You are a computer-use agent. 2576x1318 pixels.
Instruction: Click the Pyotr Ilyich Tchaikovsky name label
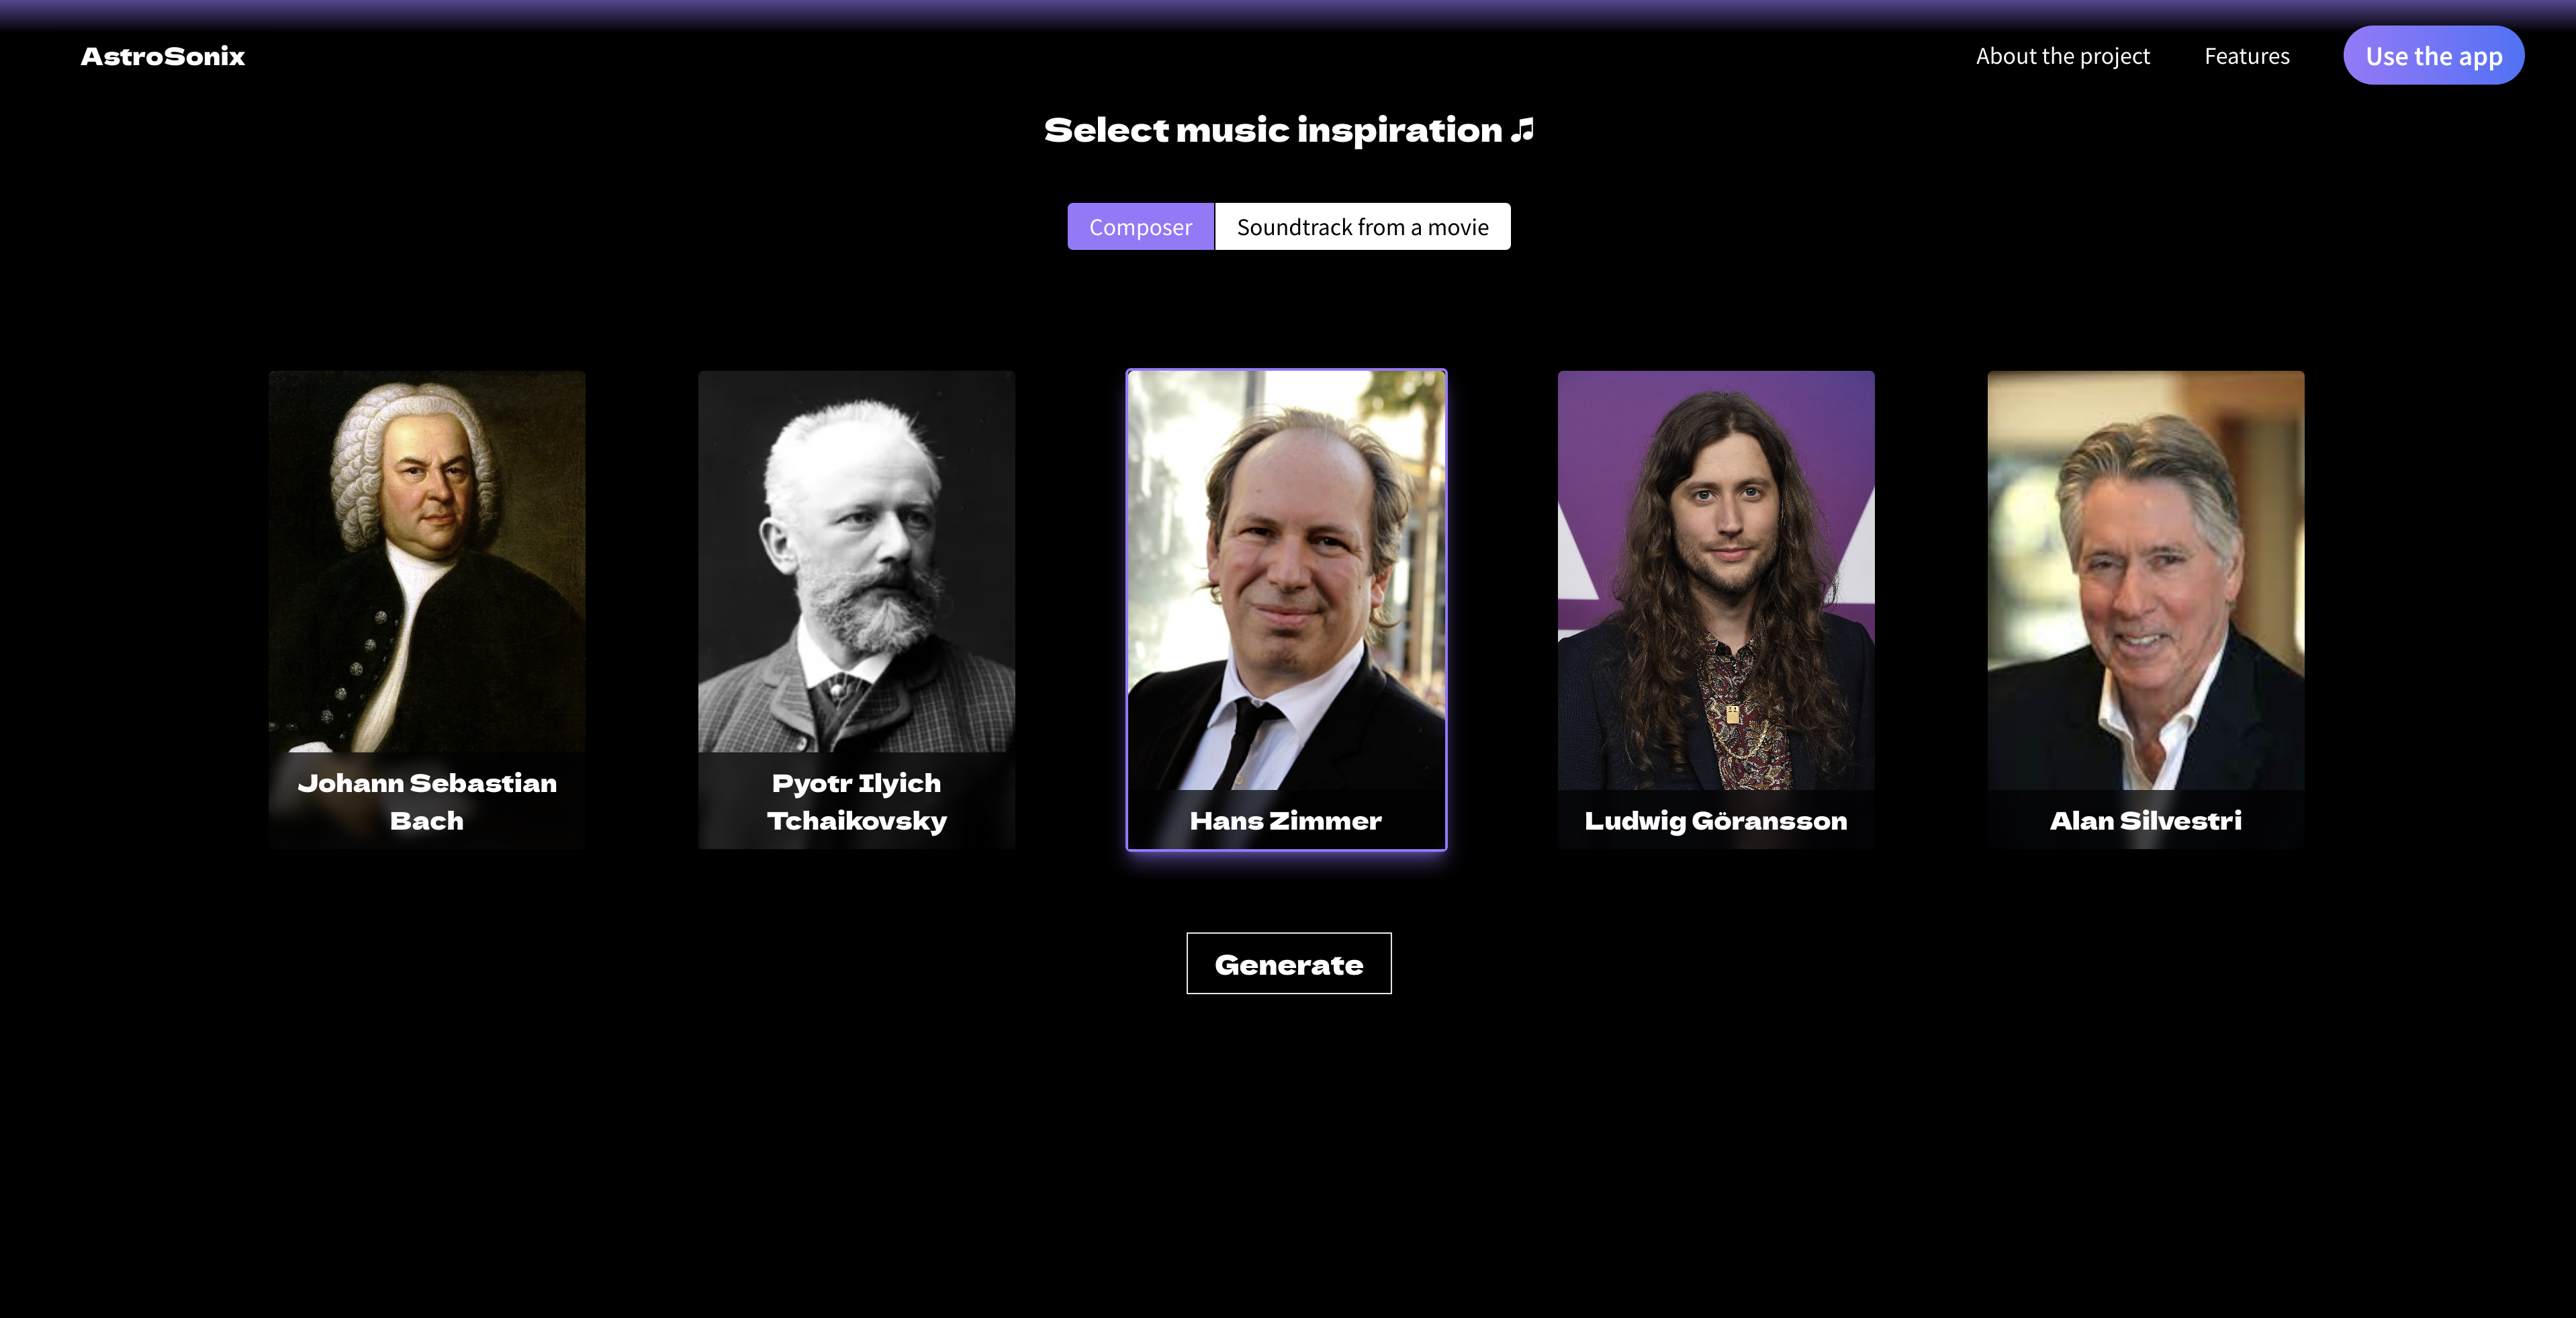[x=857, y=801]
